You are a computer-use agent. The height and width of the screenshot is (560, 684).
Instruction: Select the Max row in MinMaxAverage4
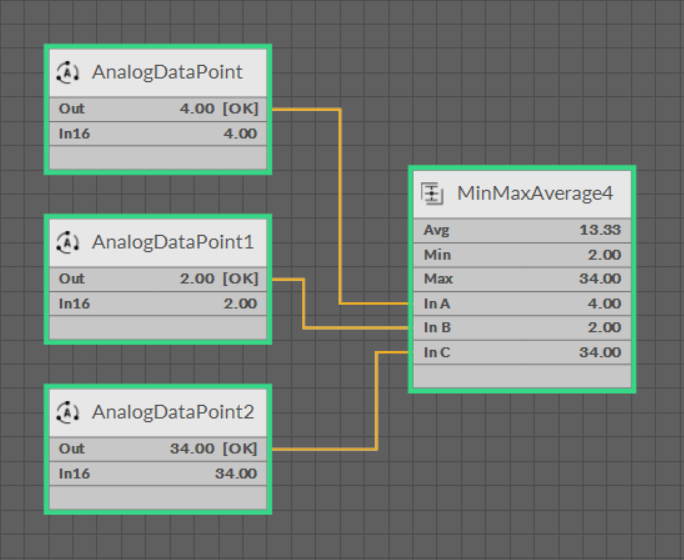click(x=521, y=279)
